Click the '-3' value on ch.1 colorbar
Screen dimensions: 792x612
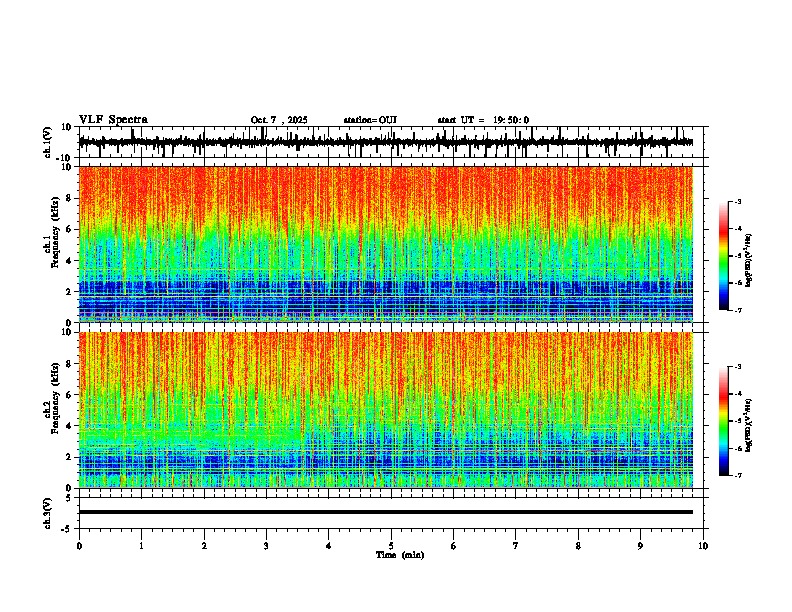coord(737,201)
